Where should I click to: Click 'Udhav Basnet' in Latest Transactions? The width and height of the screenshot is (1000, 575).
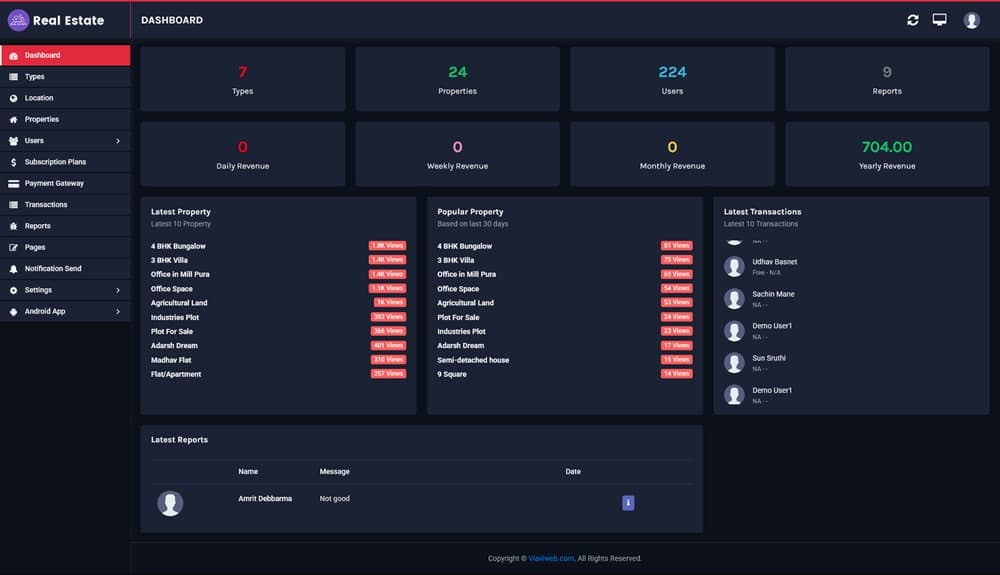tap(774, 262)
